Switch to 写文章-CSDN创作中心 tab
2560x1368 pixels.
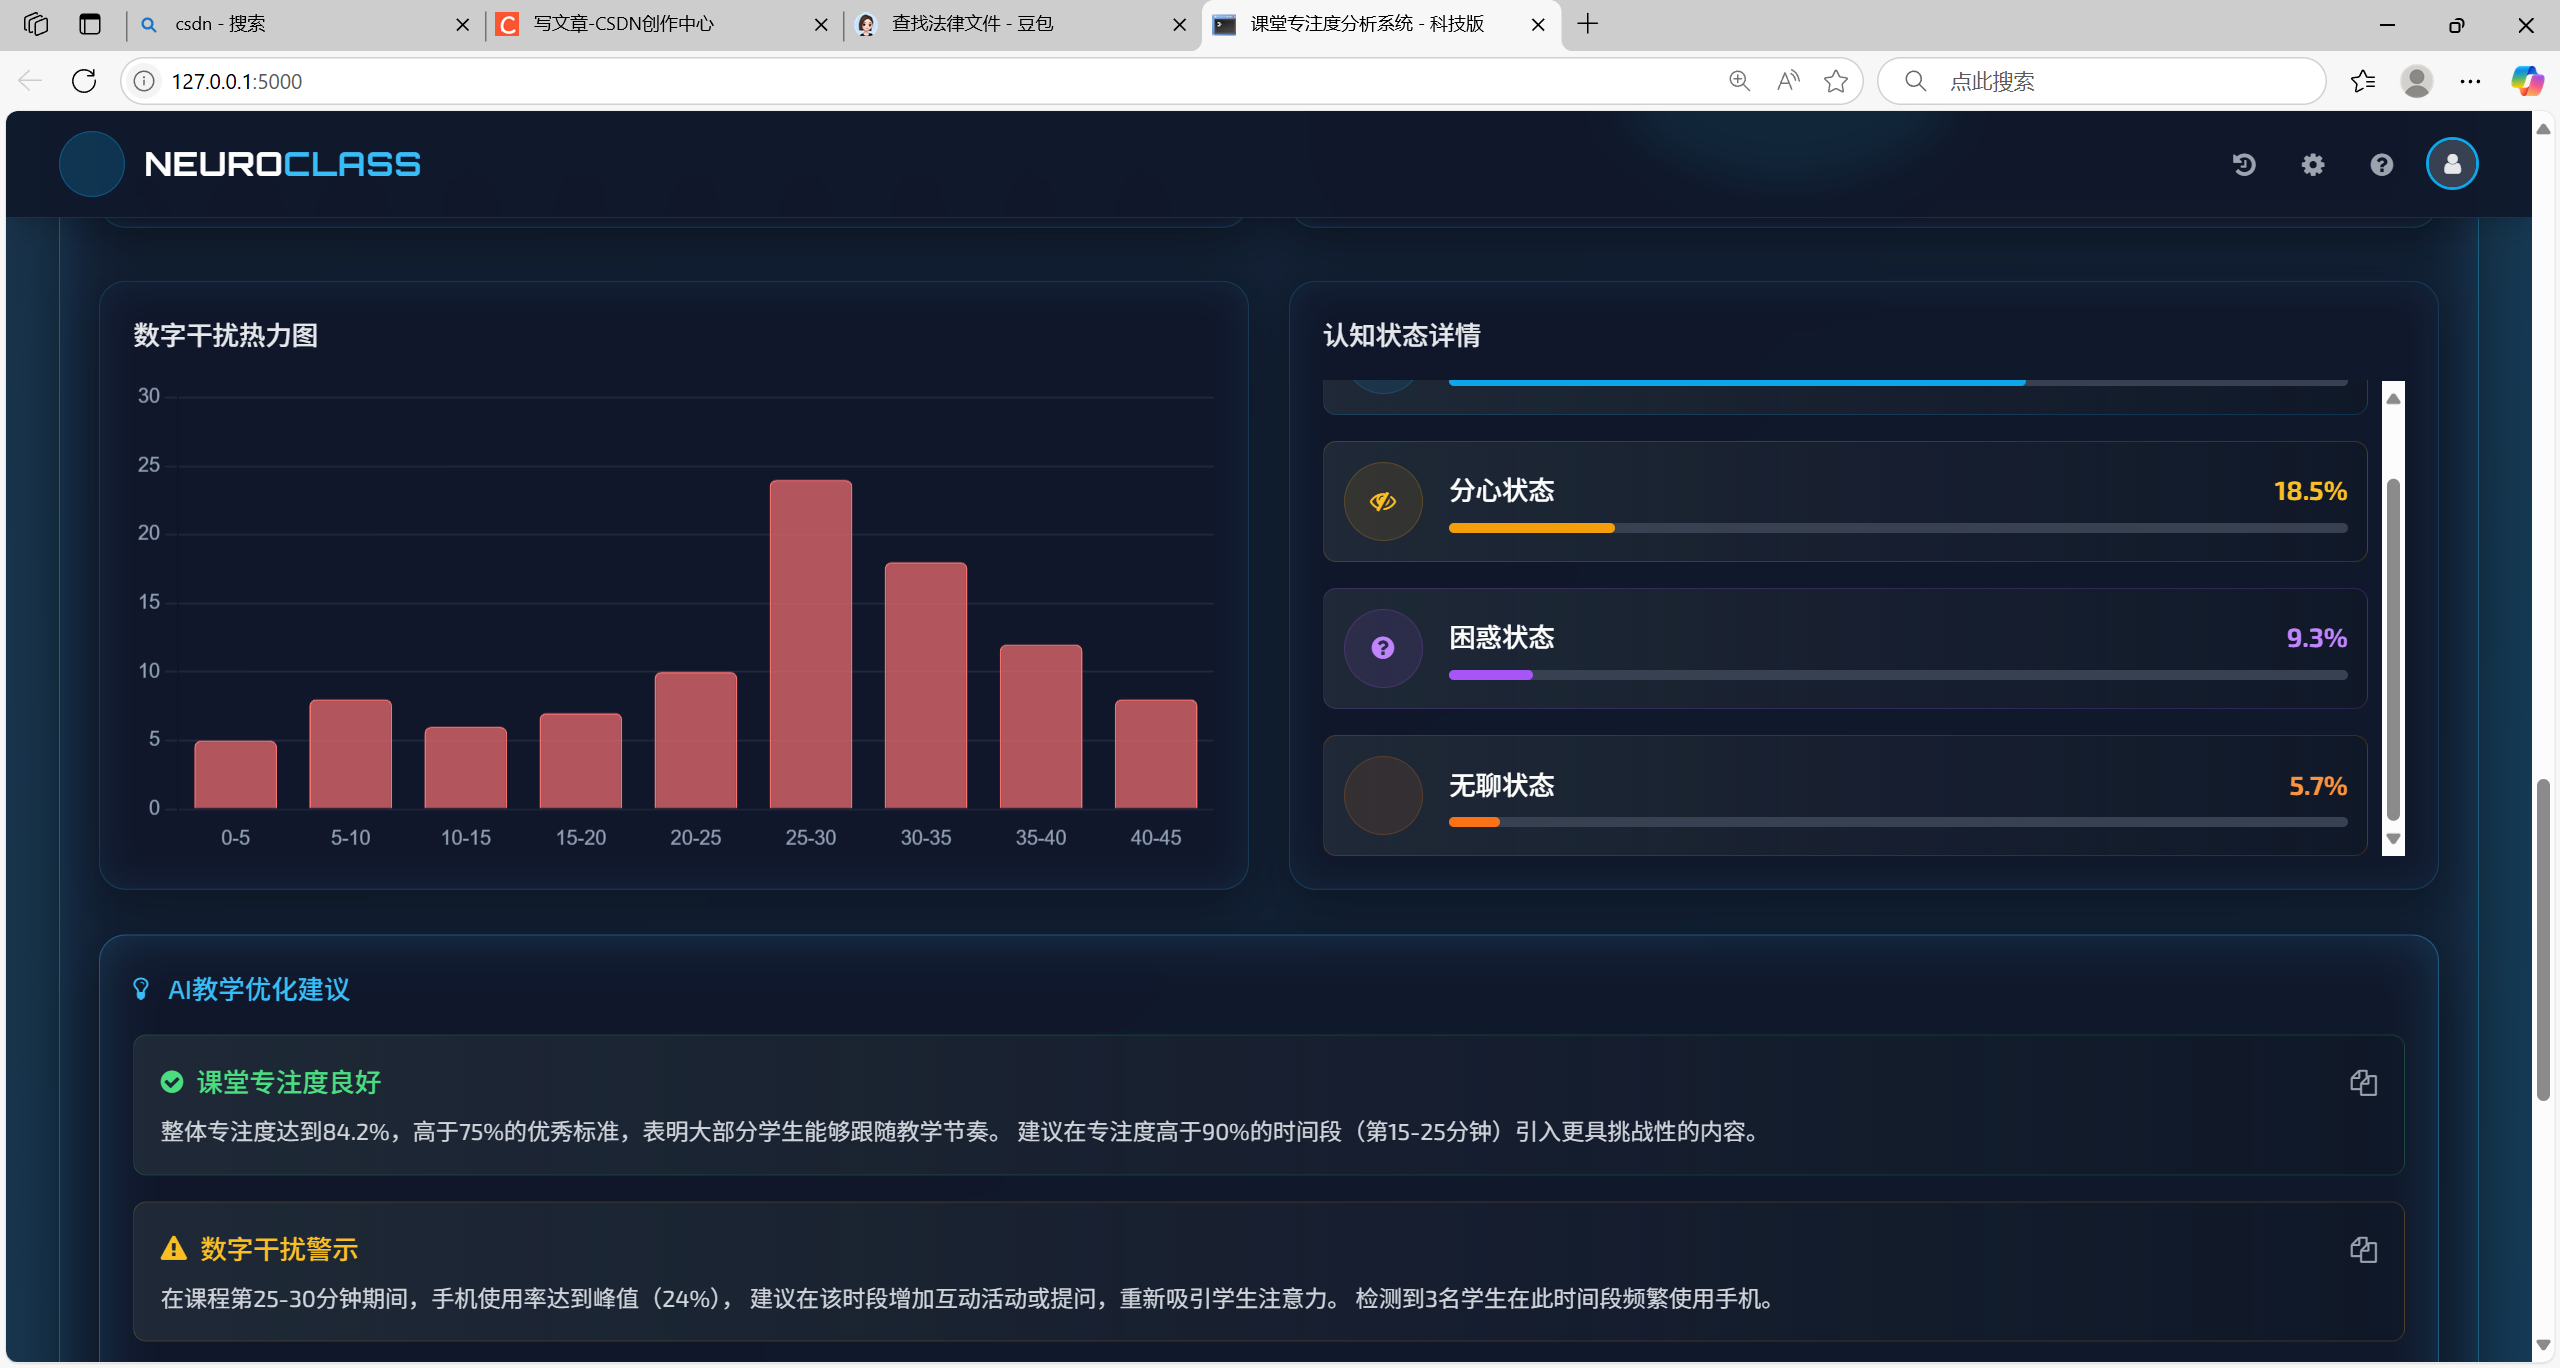click(624, 24)
